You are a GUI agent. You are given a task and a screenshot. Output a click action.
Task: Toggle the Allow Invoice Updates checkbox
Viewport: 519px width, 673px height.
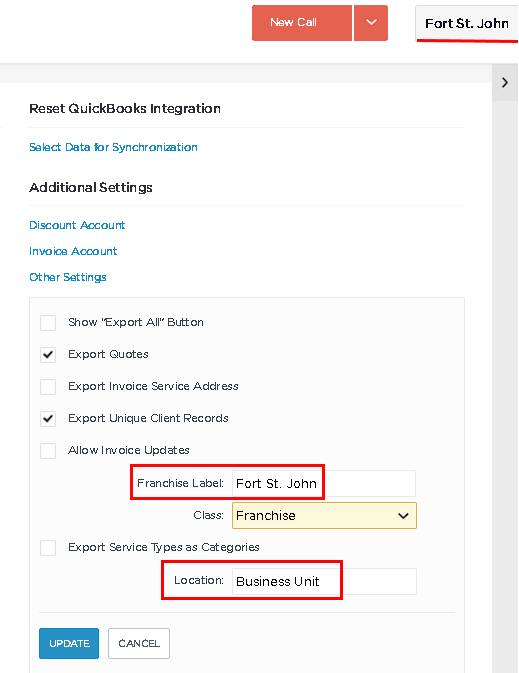tap(48, 451)
